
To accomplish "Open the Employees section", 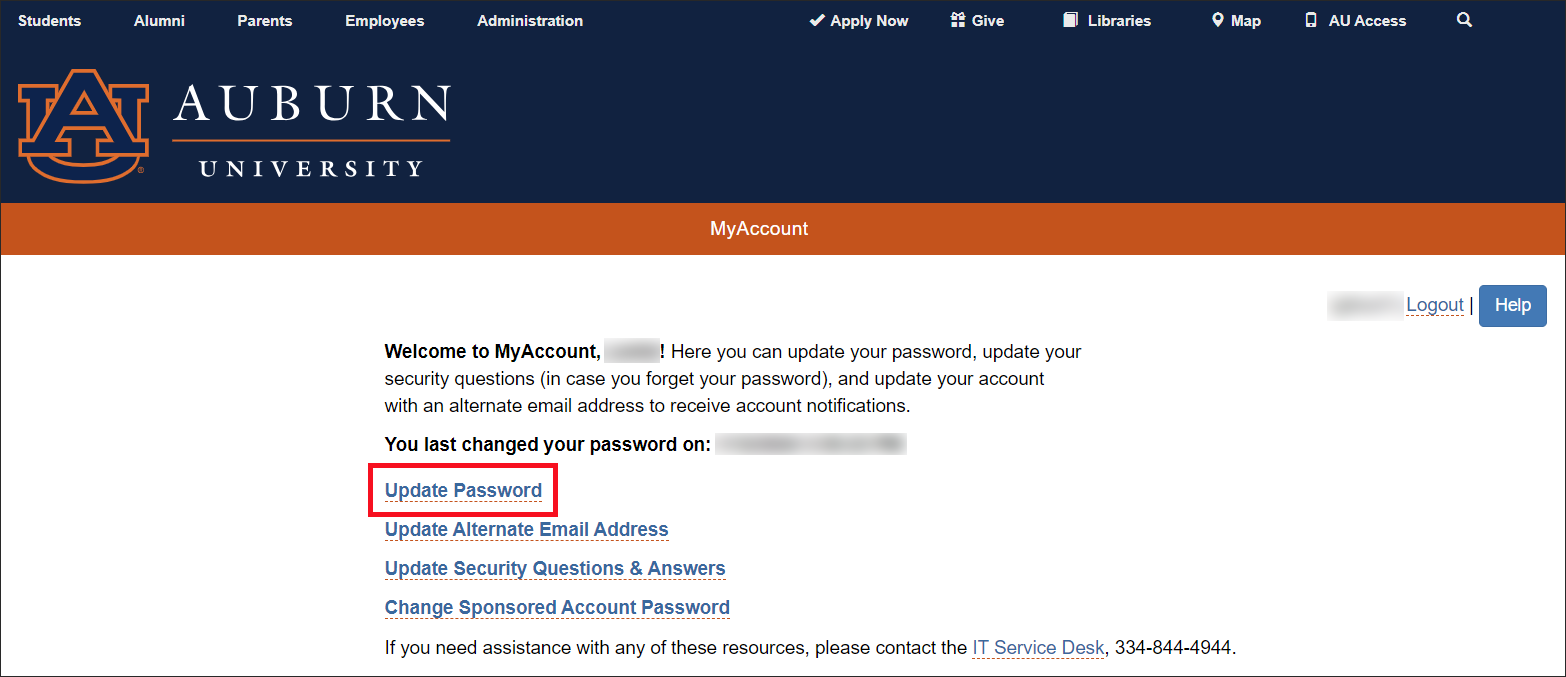I will click(x=384, y=20).
